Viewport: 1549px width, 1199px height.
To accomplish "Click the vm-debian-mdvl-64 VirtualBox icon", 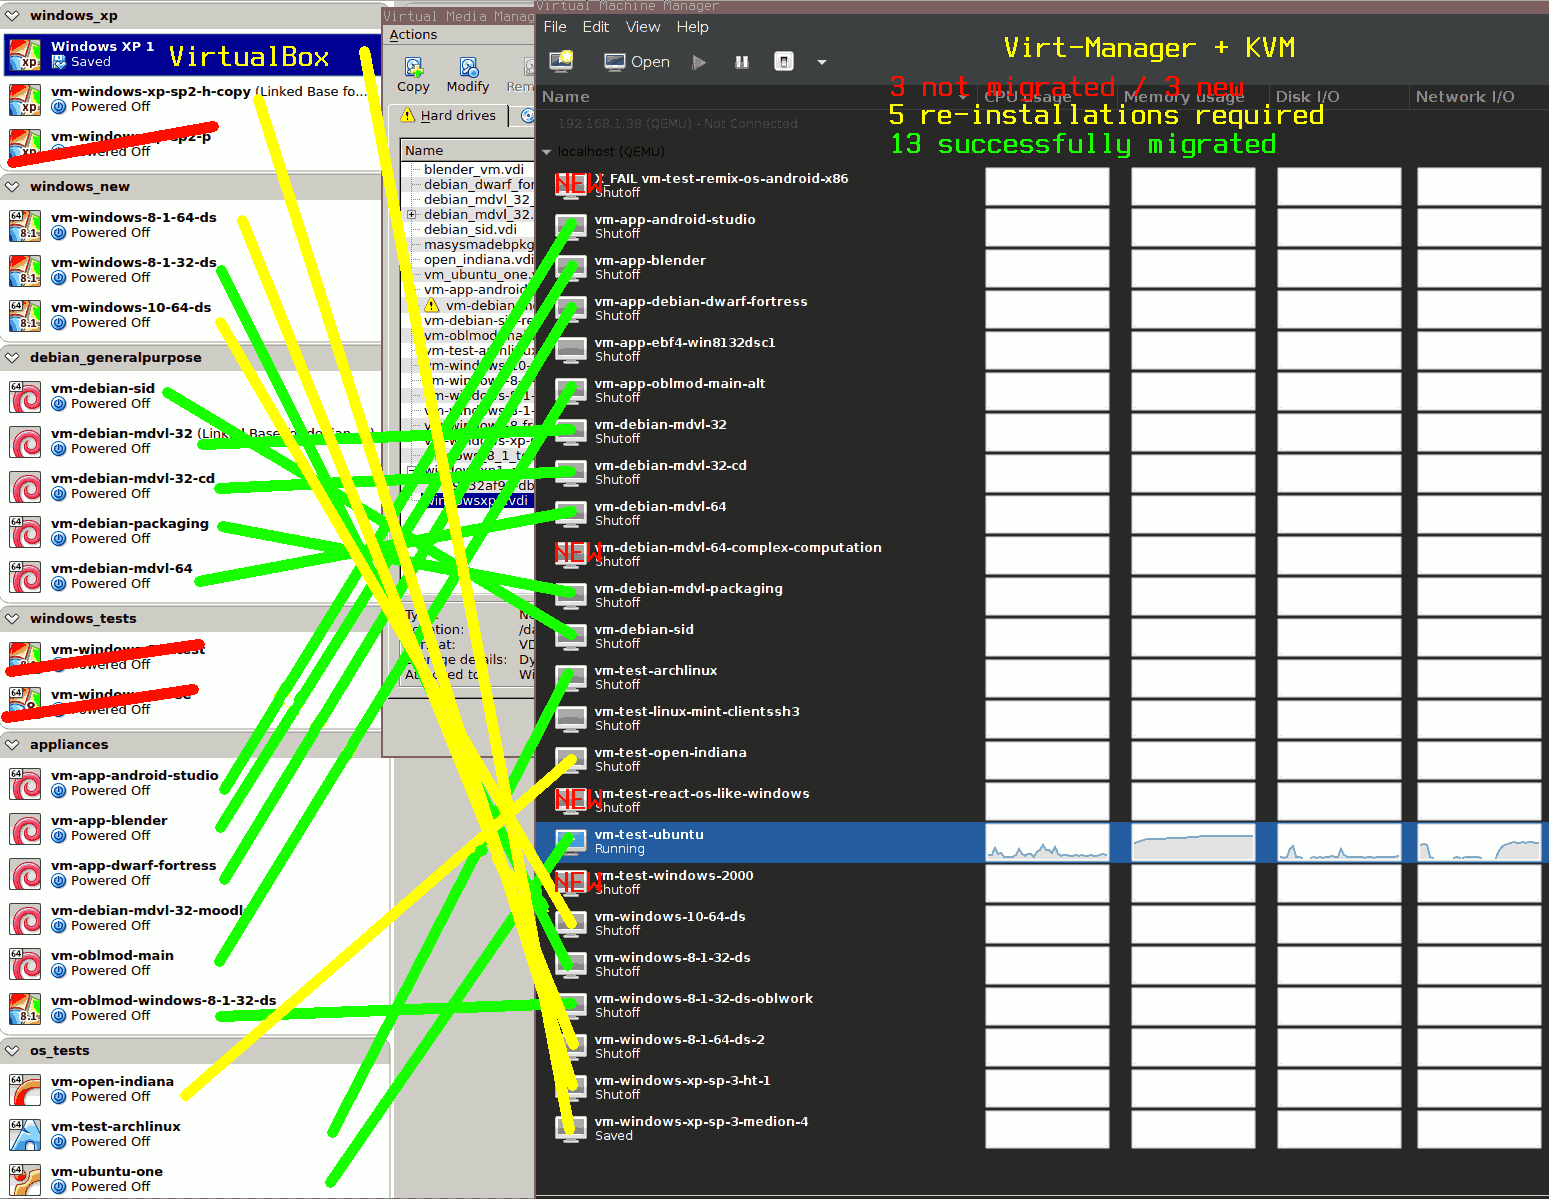I will point(25,576).
